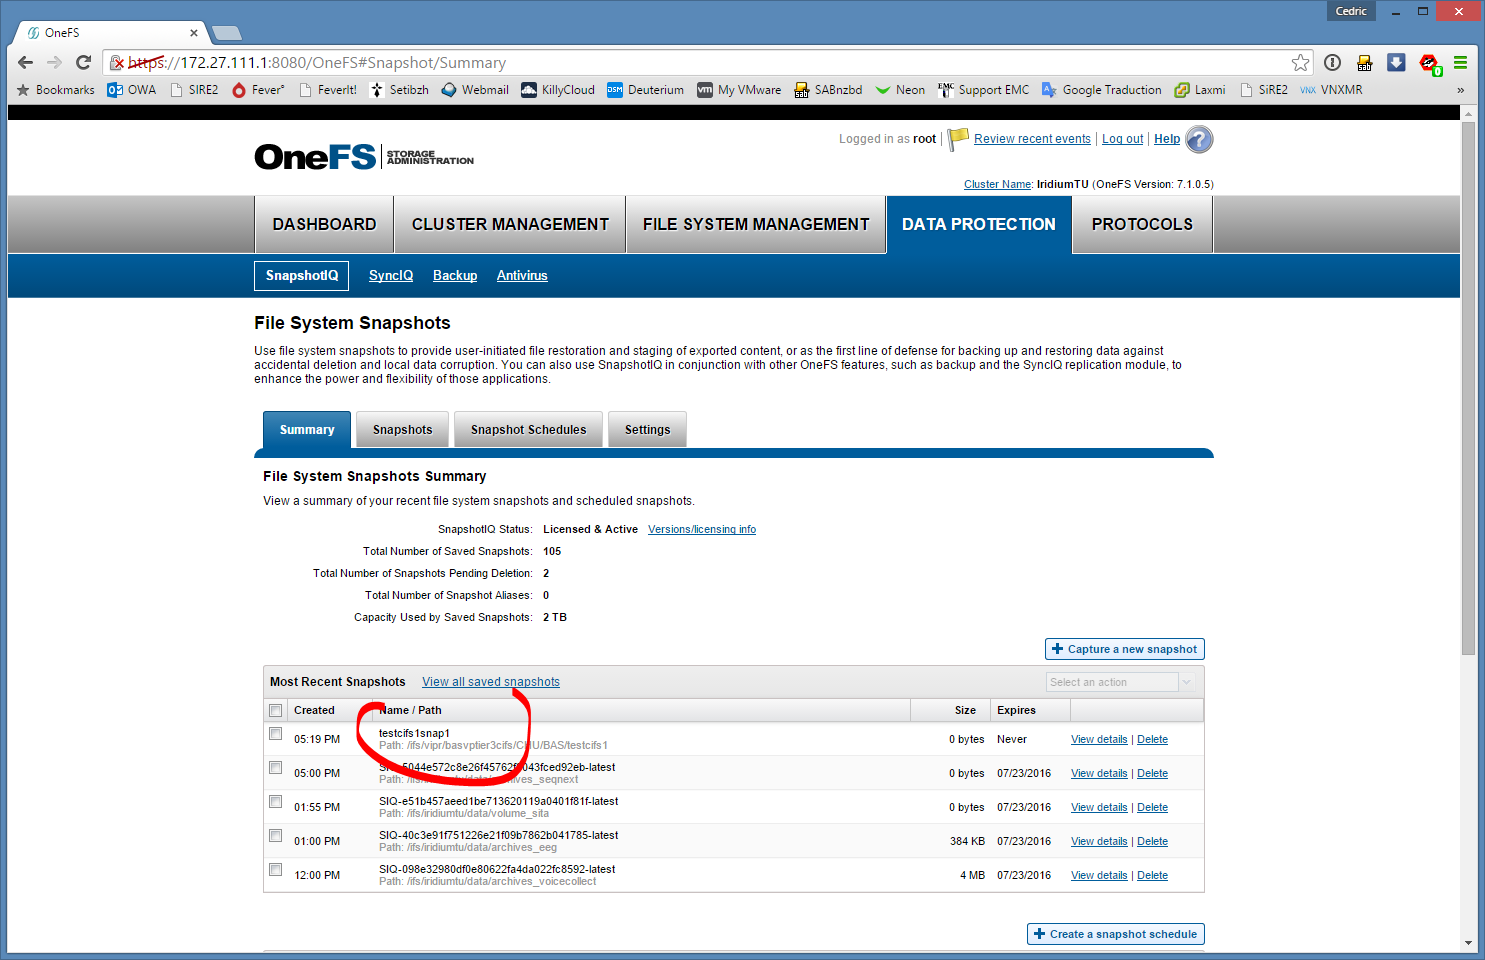Click the URL address bar

pos(700,63)
